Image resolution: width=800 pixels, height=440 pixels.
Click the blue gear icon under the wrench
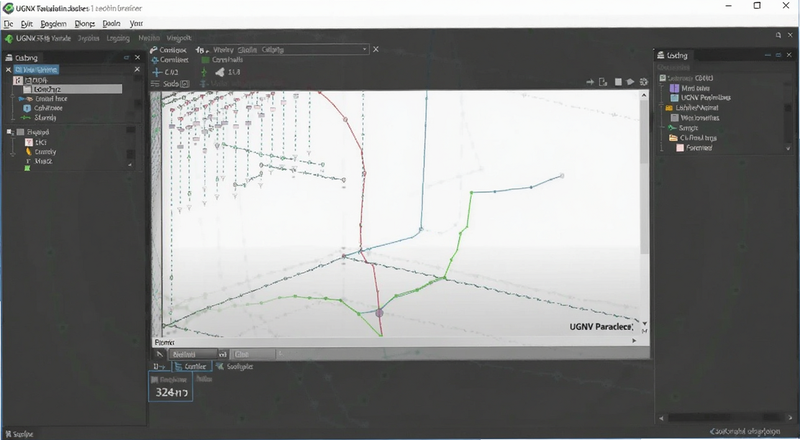coord(155,60)
